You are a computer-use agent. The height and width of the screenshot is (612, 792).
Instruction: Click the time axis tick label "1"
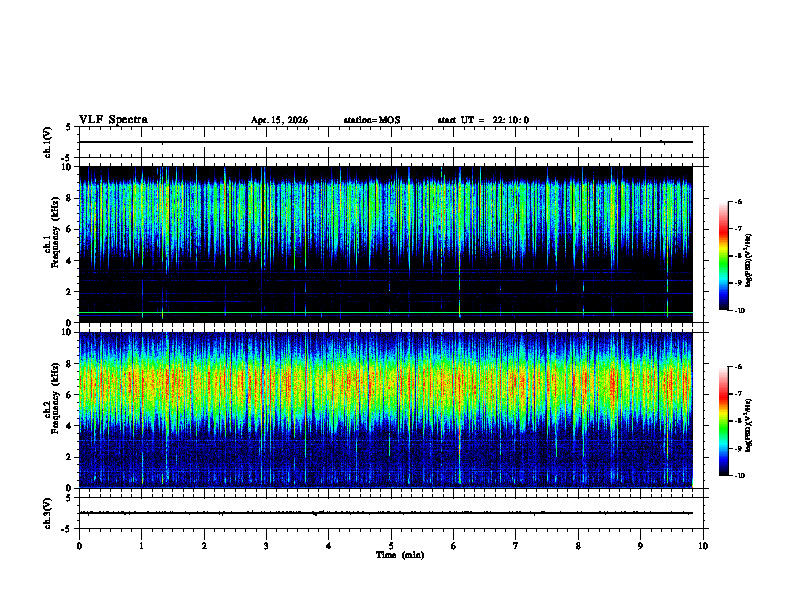coord(141,546)
